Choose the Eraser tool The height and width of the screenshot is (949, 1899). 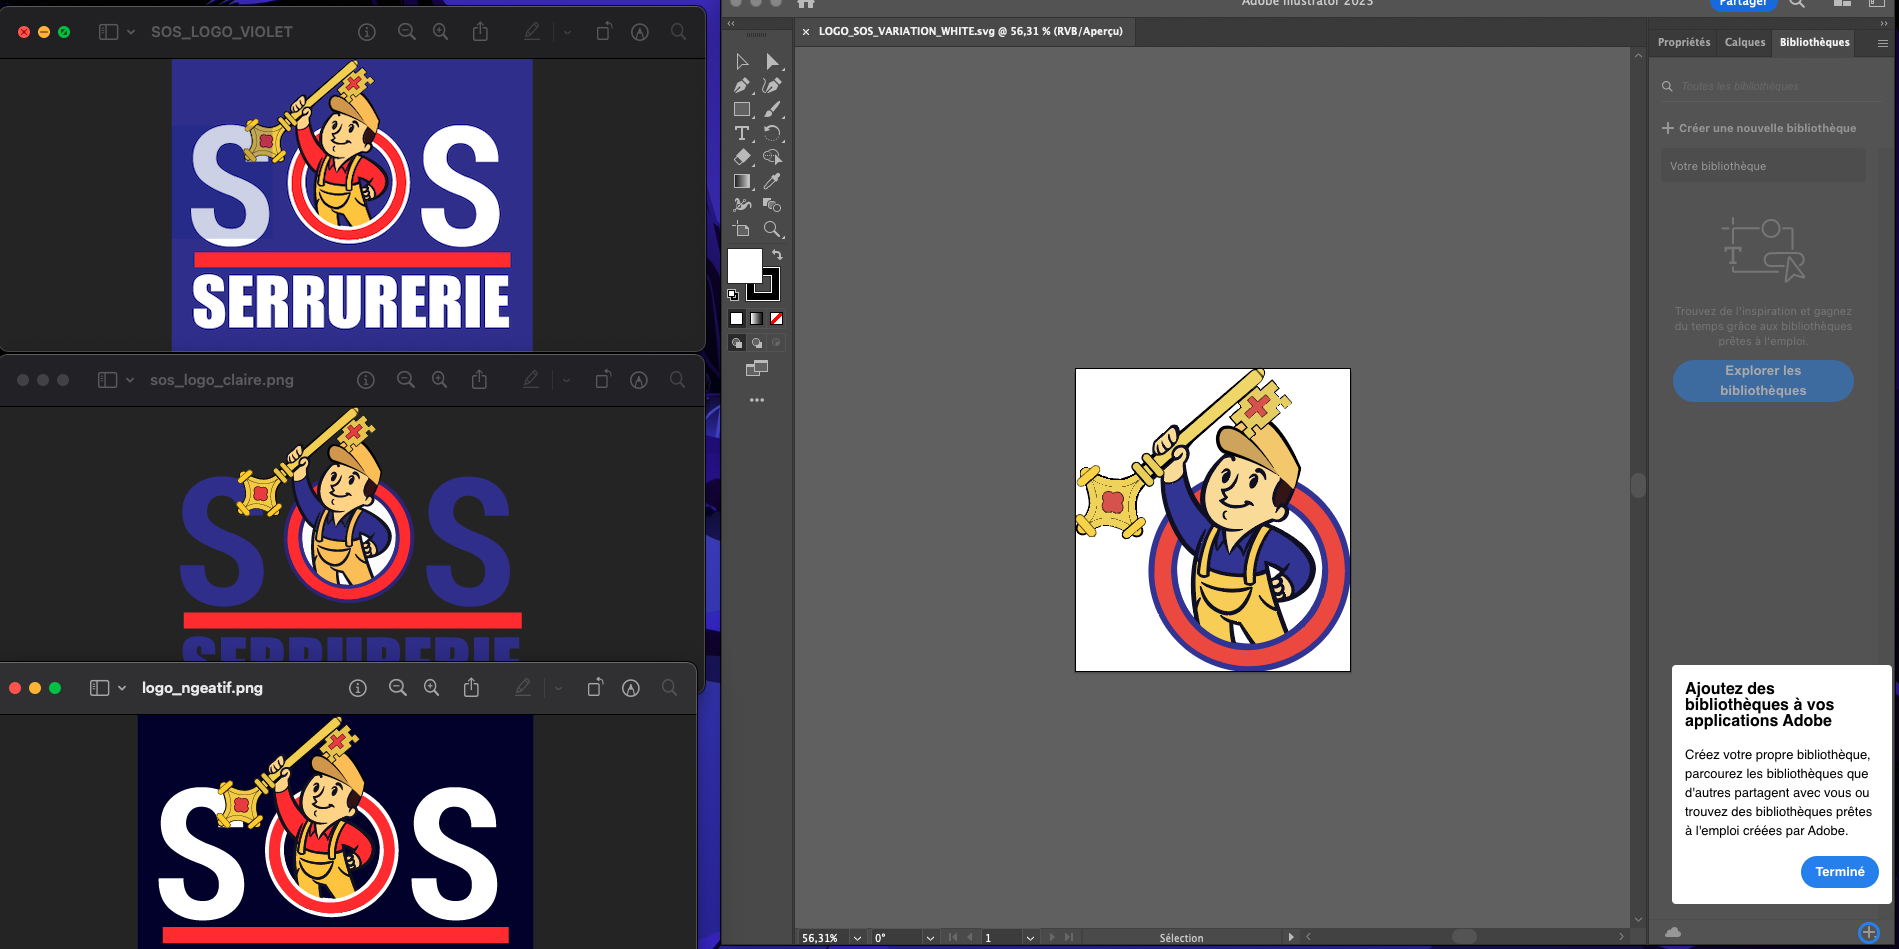pyautogui.click(x=741, y=157)
